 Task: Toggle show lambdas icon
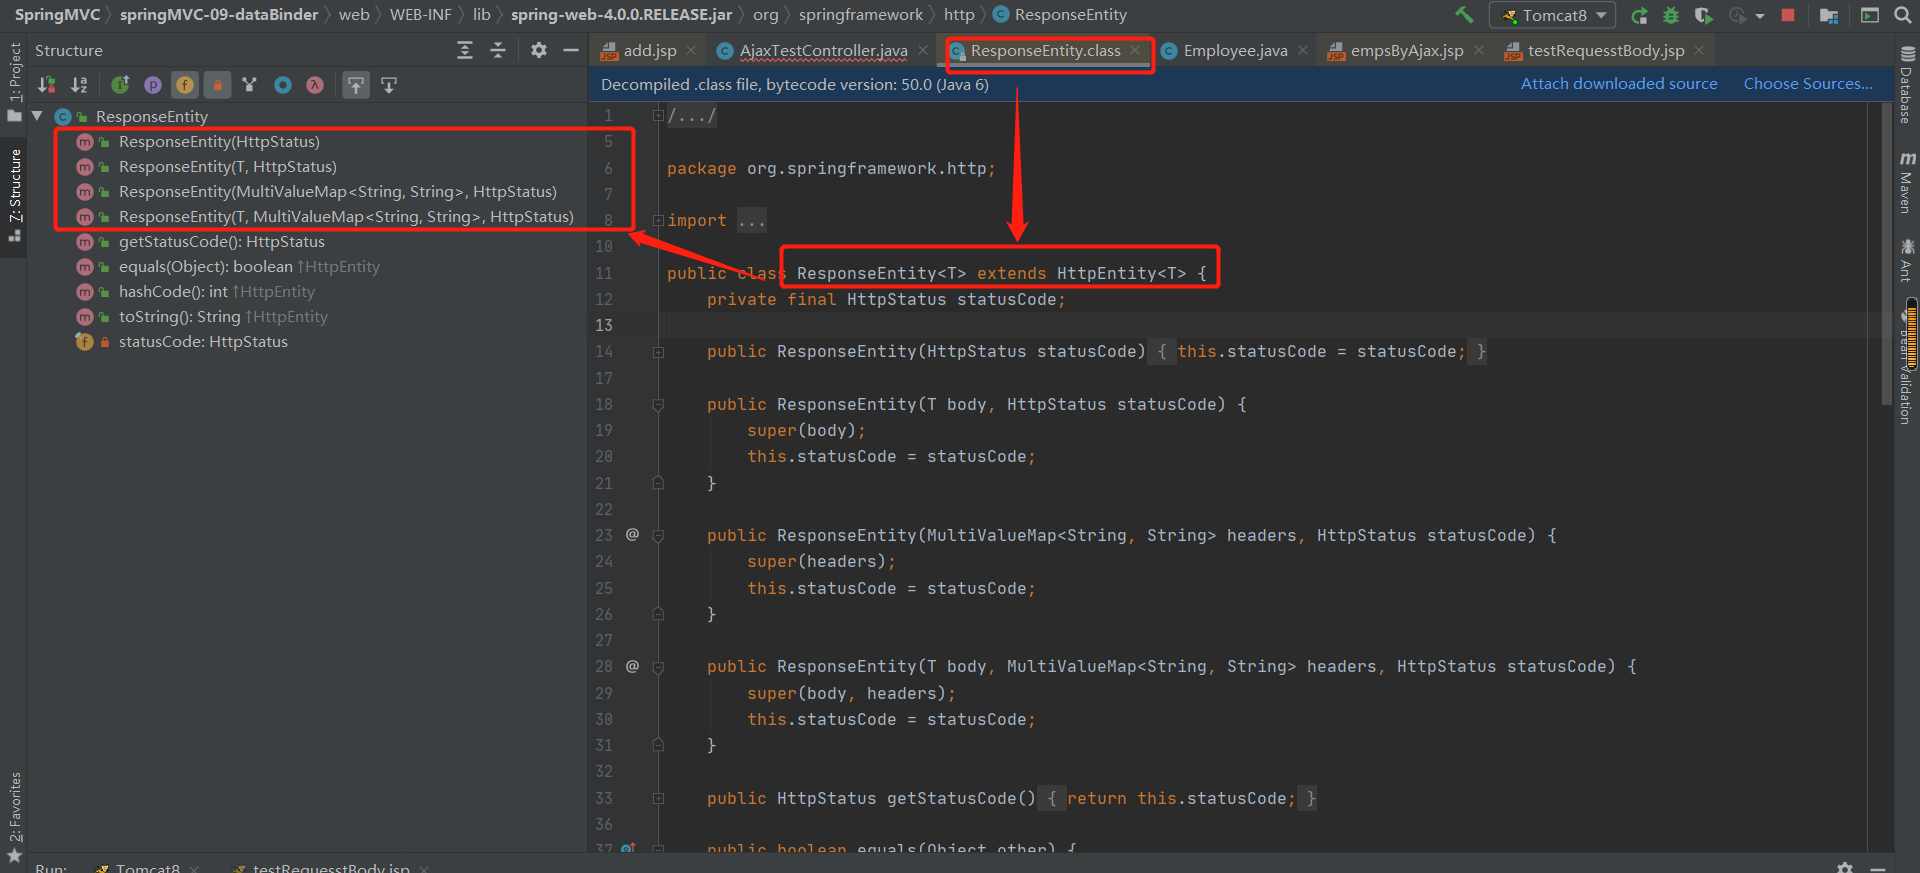[x=315, y=85]
